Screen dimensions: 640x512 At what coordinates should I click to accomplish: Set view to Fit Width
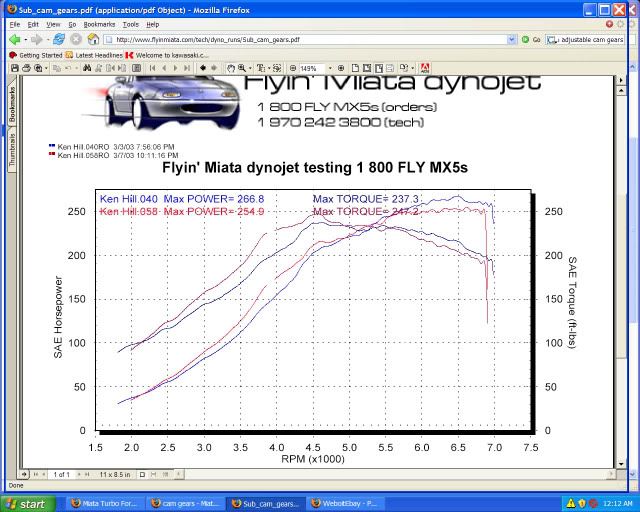378,68
